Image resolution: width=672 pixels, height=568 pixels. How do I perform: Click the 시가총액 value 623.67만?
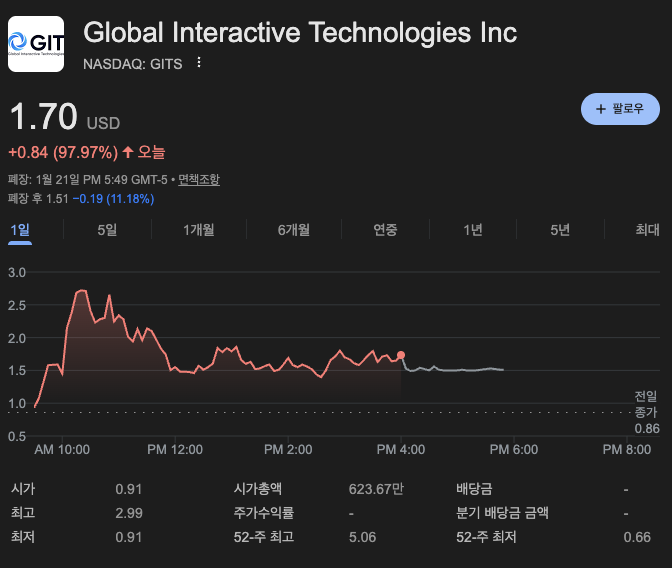coord(376,489)
